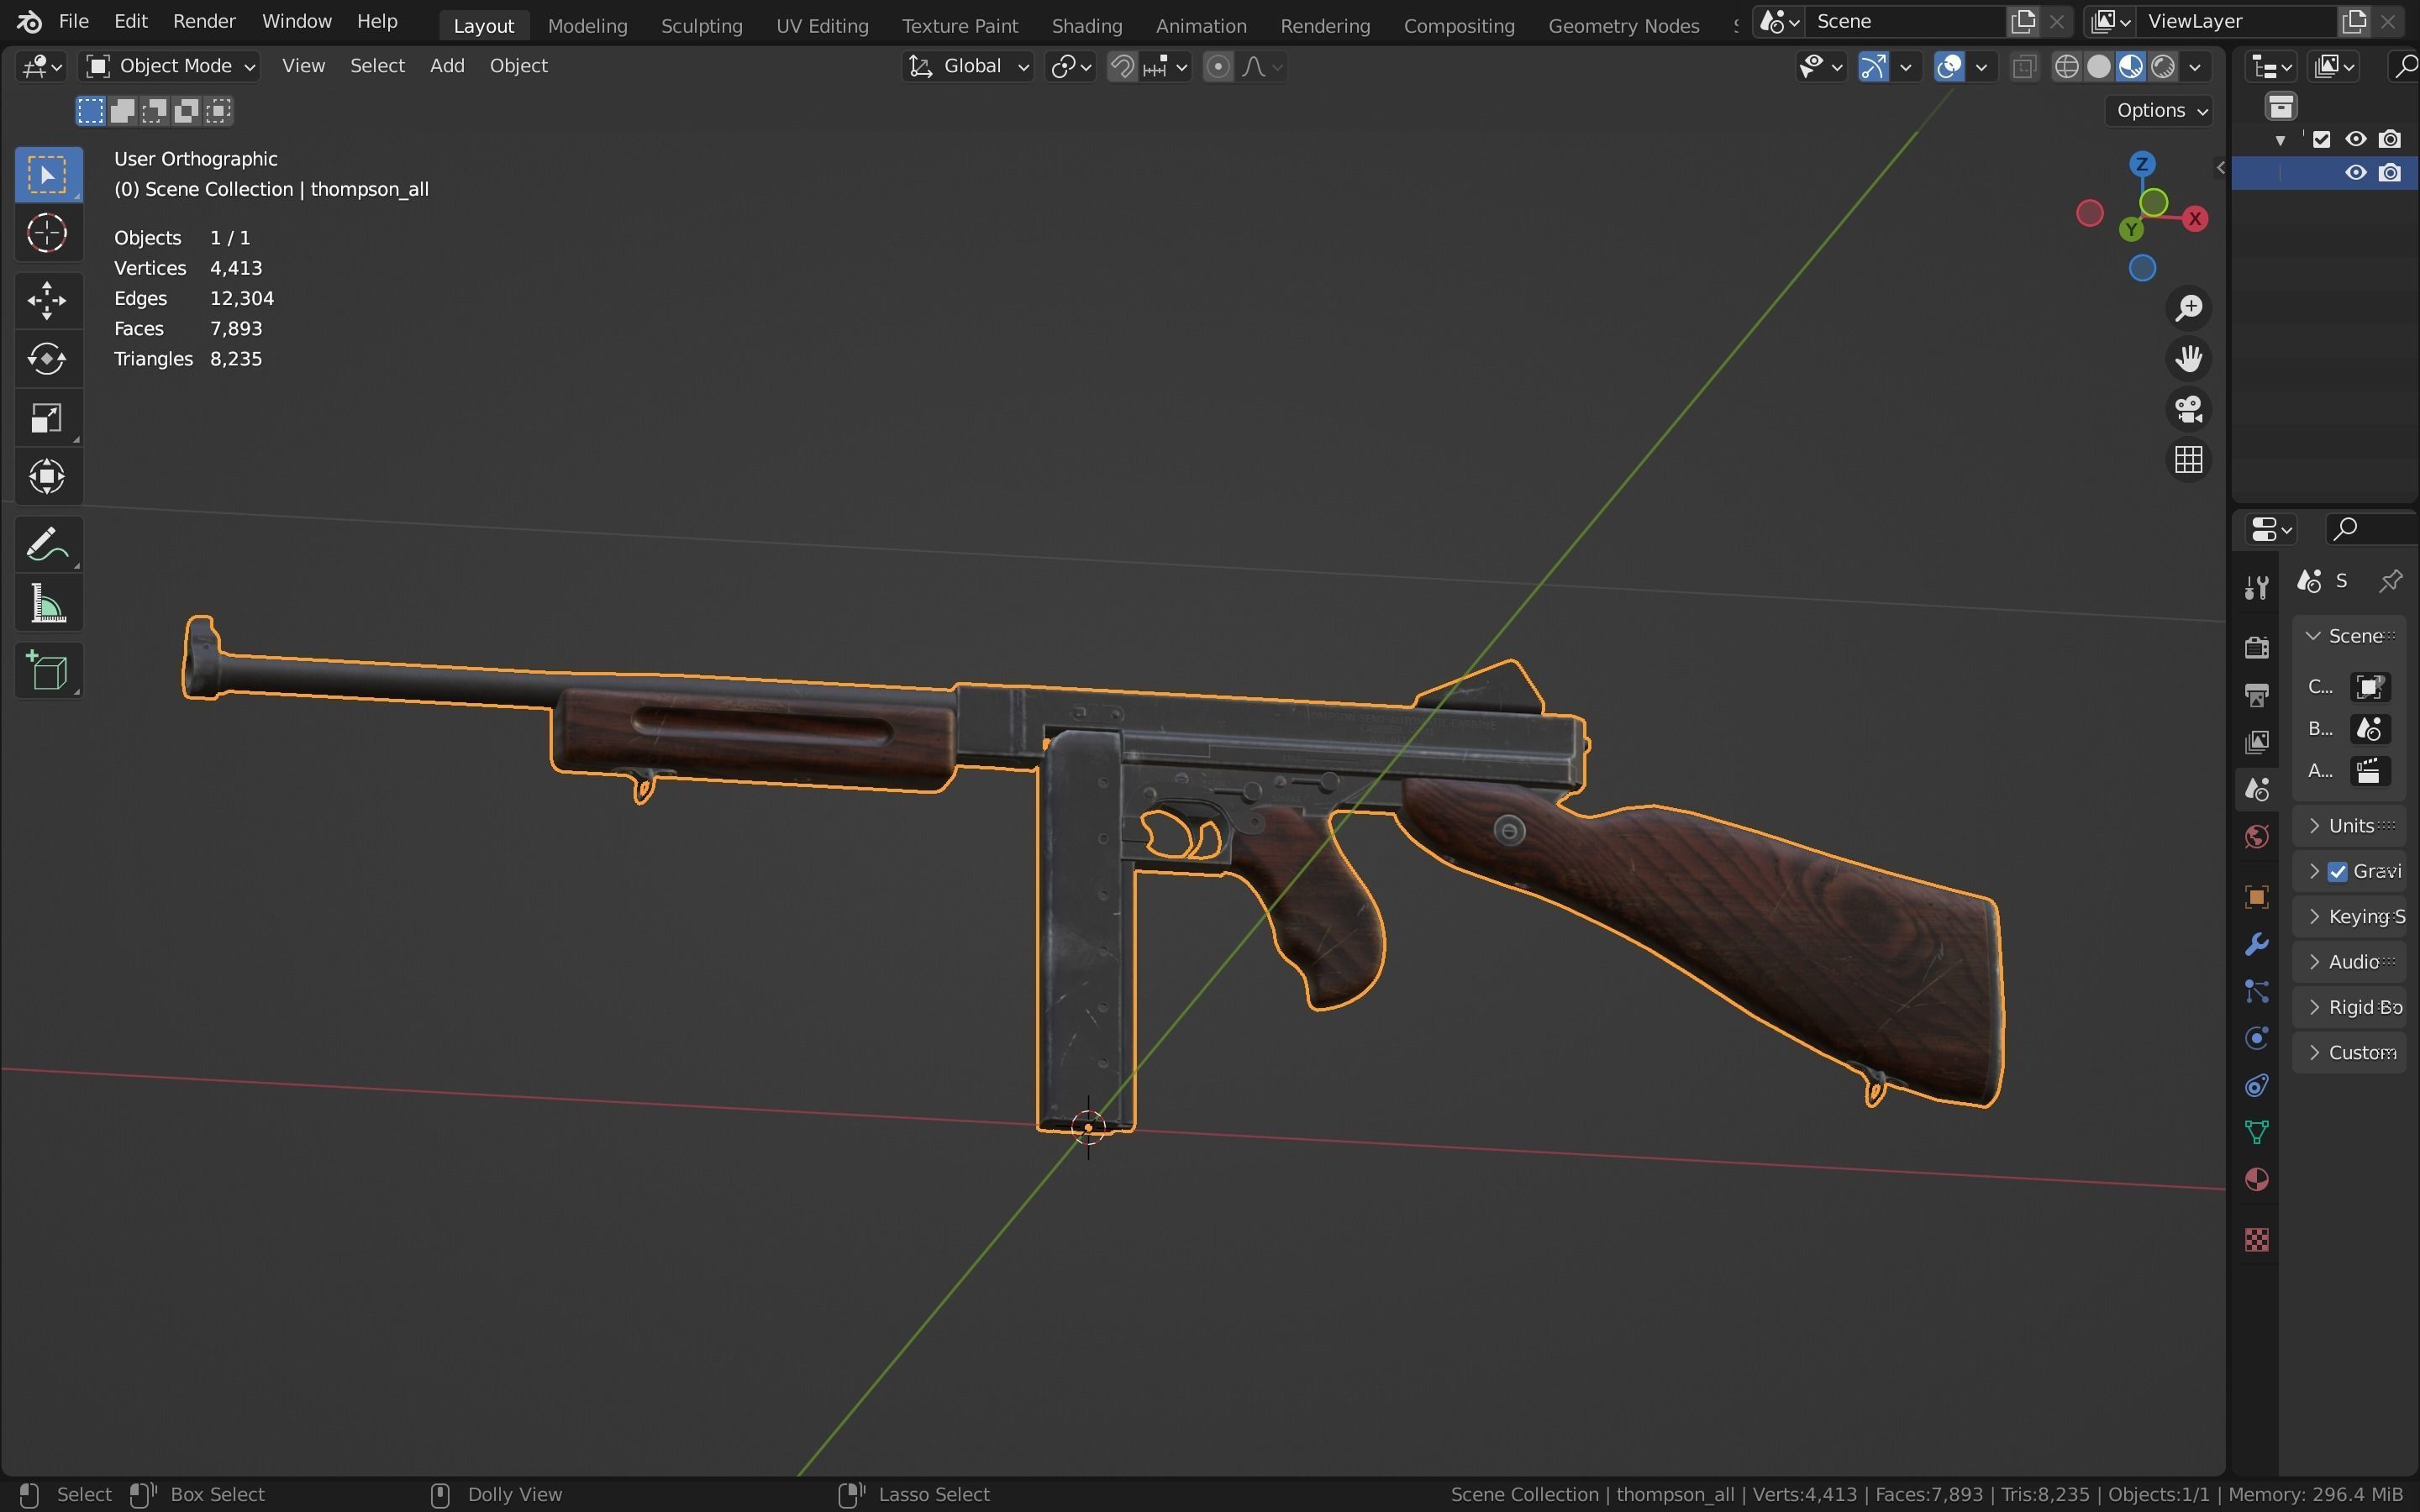Switch to orthographic grid view icon

[x=2189, y=460]
